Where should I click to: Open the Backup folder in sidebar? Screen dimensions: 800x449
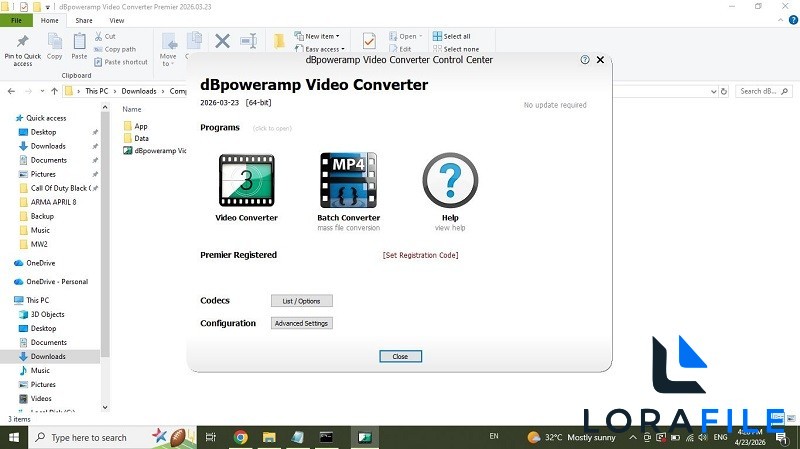42,216
